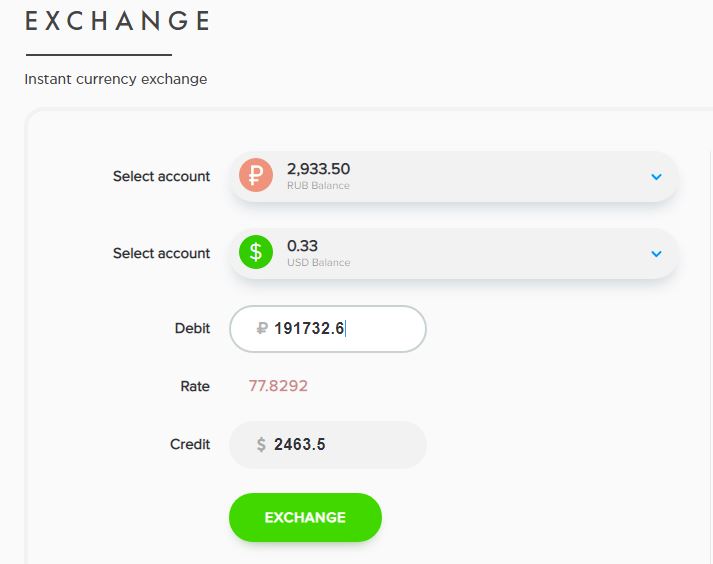Click the Select account label beside USD
The height and width of the screenshot is (564, 713).
161,253
